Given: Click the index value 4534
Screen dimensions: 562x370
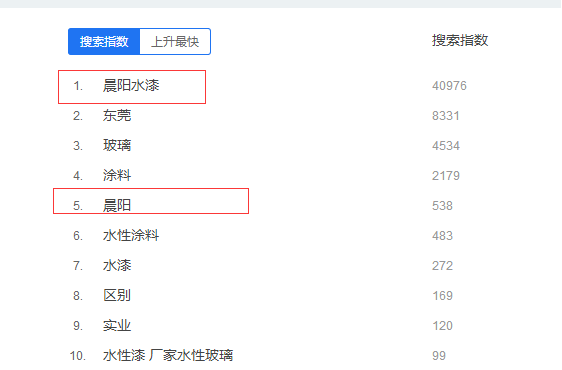Looking at the screenshot, I should (x=446, y=146).
